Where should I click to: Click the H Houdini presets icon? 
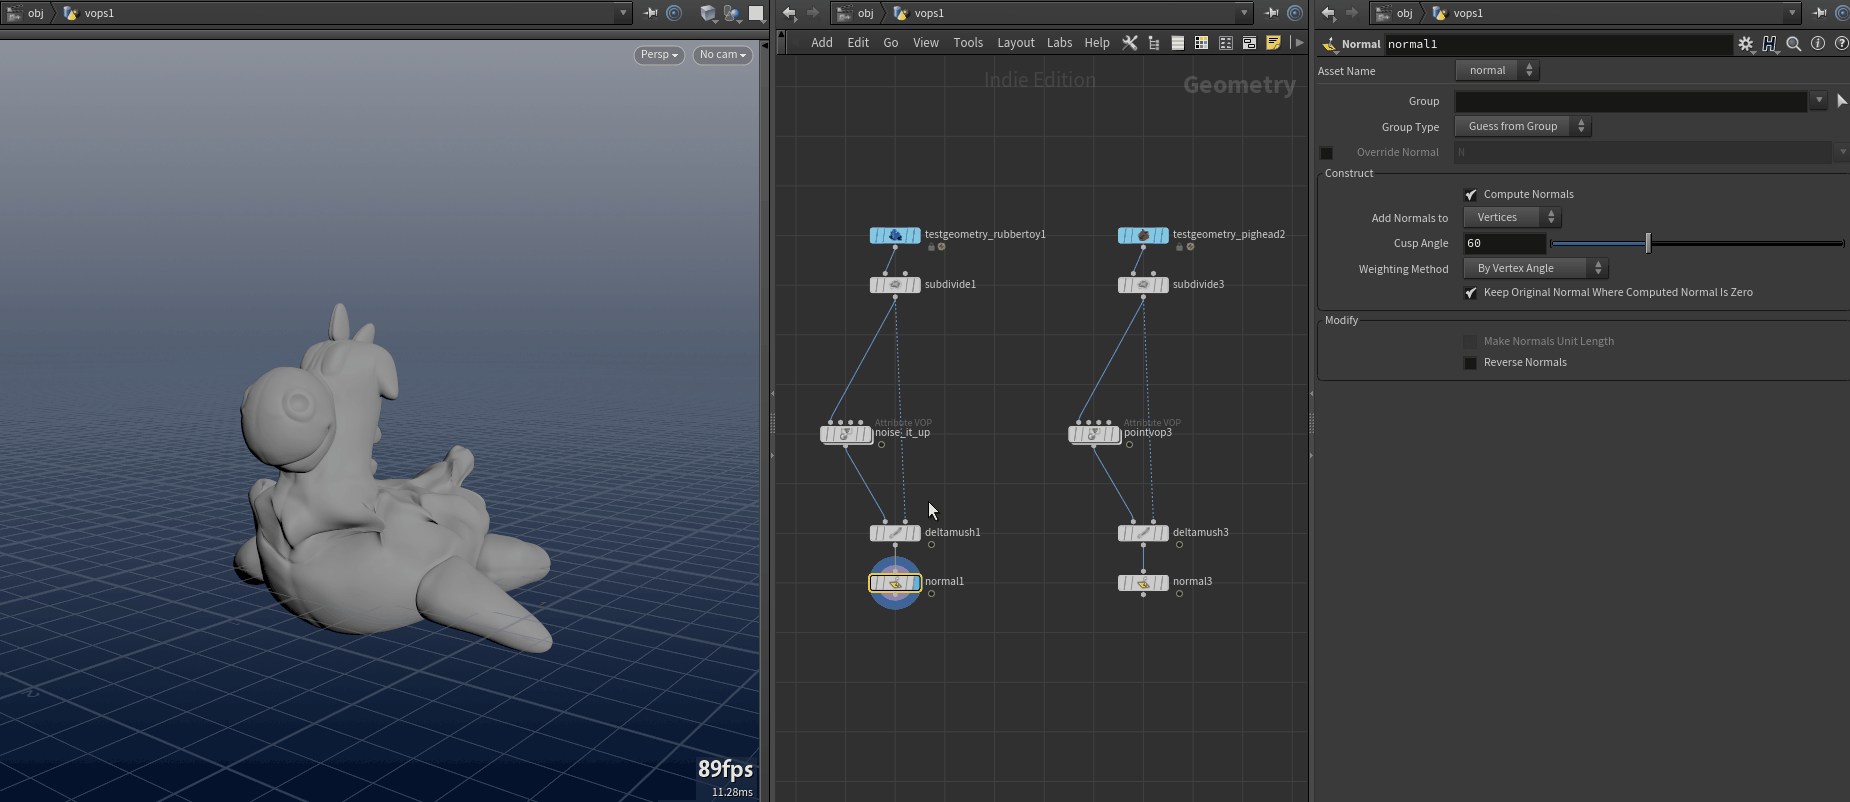click(x=1770, y=44)
